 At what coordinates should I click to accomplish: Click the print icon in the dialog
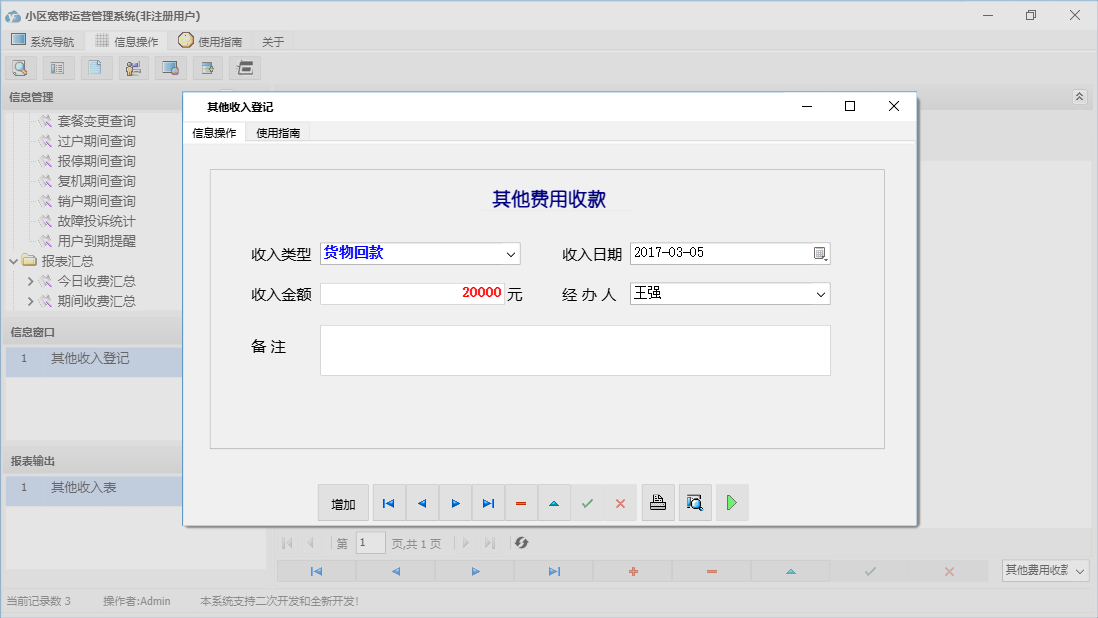point(658,503)
